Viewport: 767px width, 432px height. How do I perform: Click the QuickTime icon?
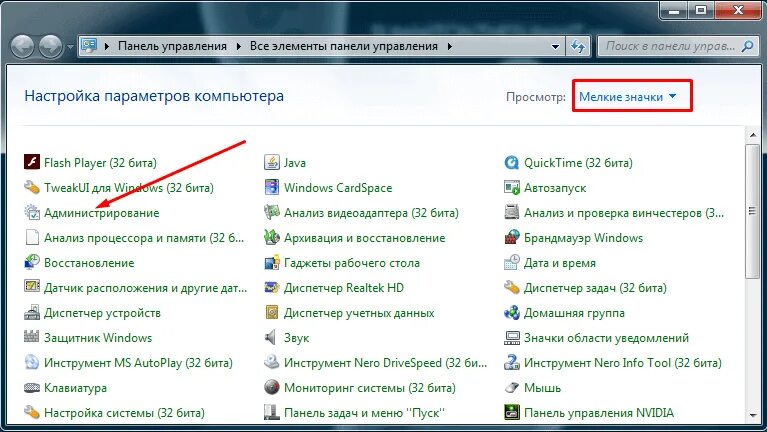[512, 162]
